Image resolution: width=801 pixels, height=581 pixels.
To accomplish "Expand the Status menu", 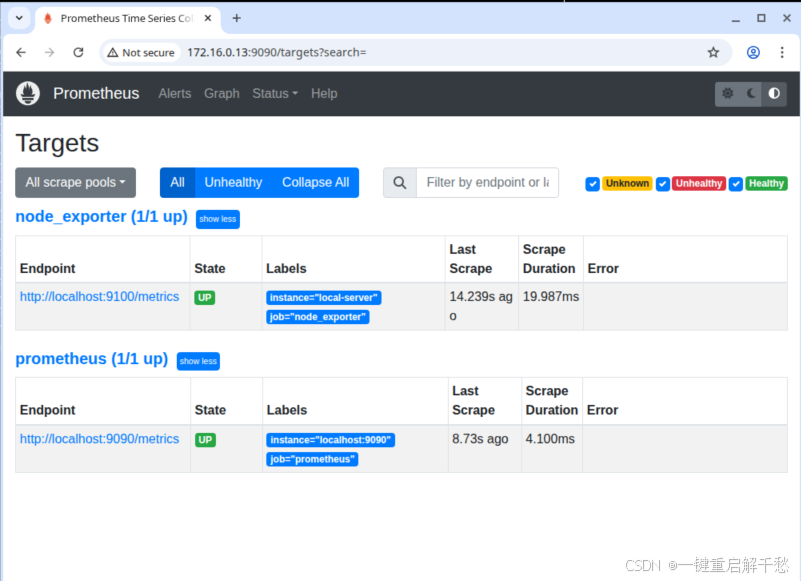I will pos(275,94).
